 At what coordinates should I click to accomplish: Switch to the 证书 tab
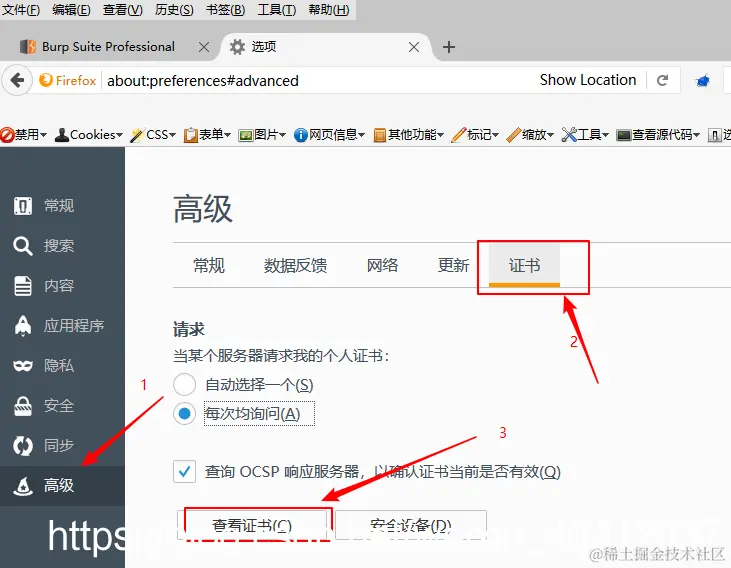click(524, 265)
